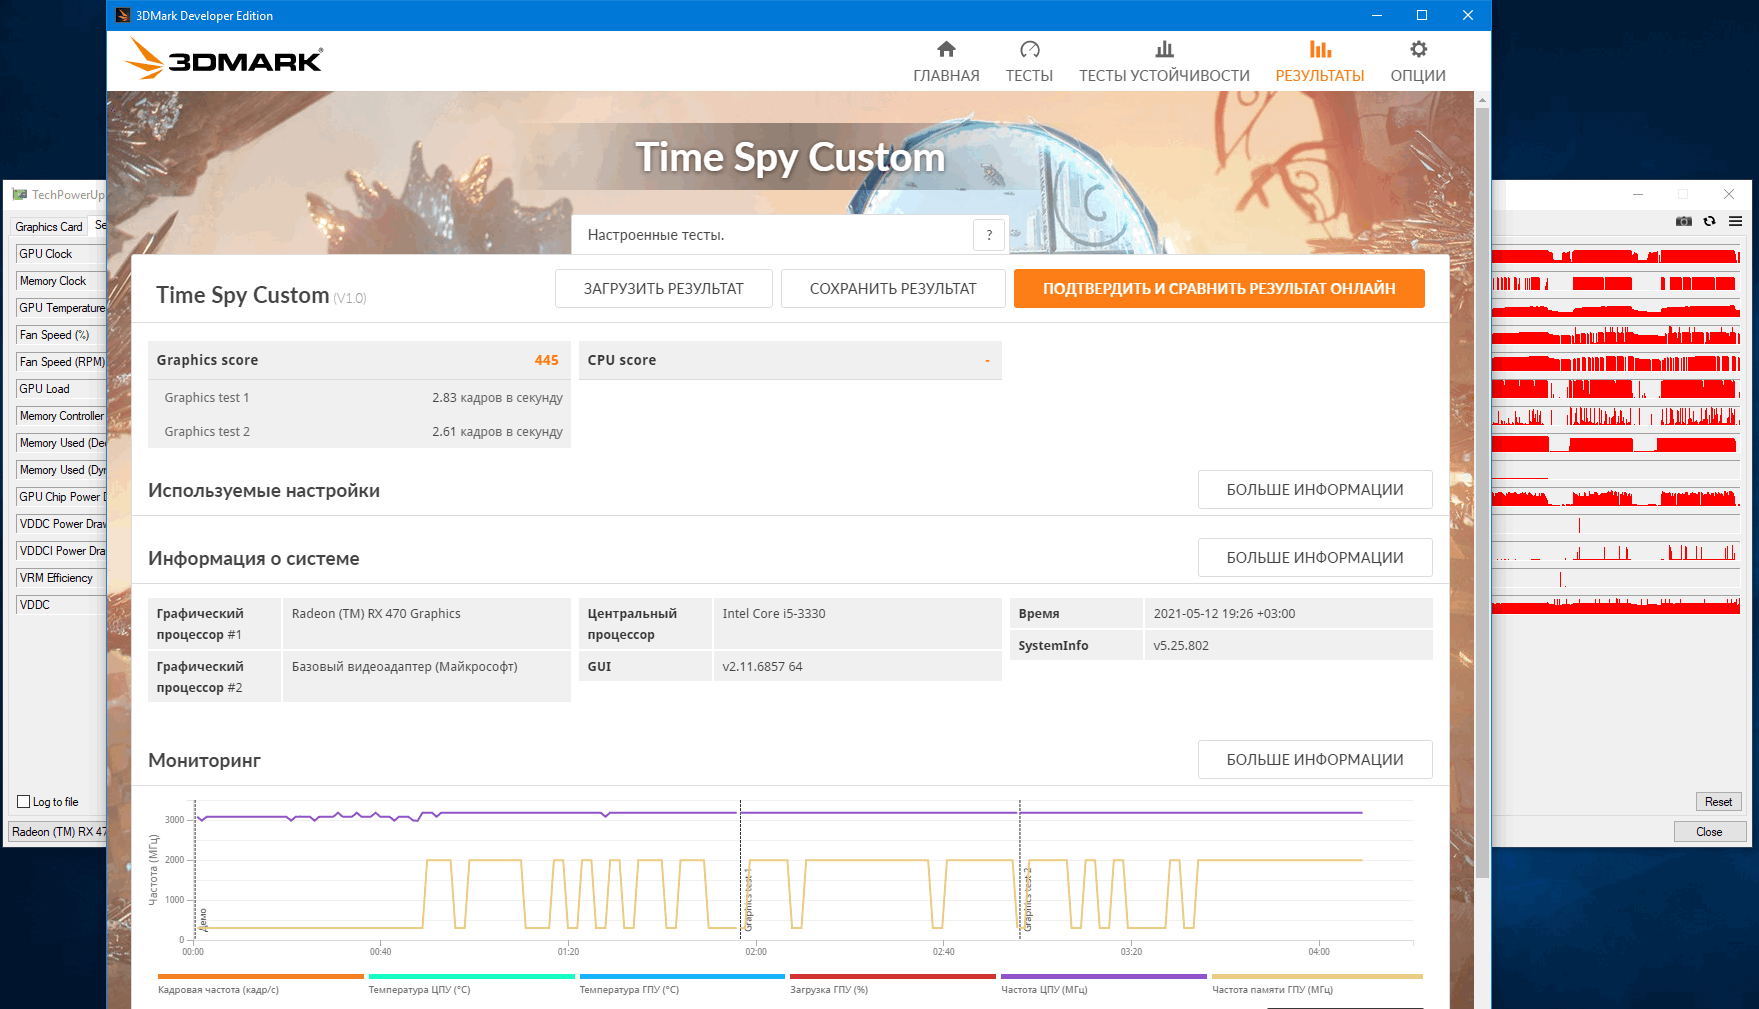Viewport: 1759px width, 1009px height.
Task: Click the Graphics test 1 chart marker
Action: click(x=748, y=900)
